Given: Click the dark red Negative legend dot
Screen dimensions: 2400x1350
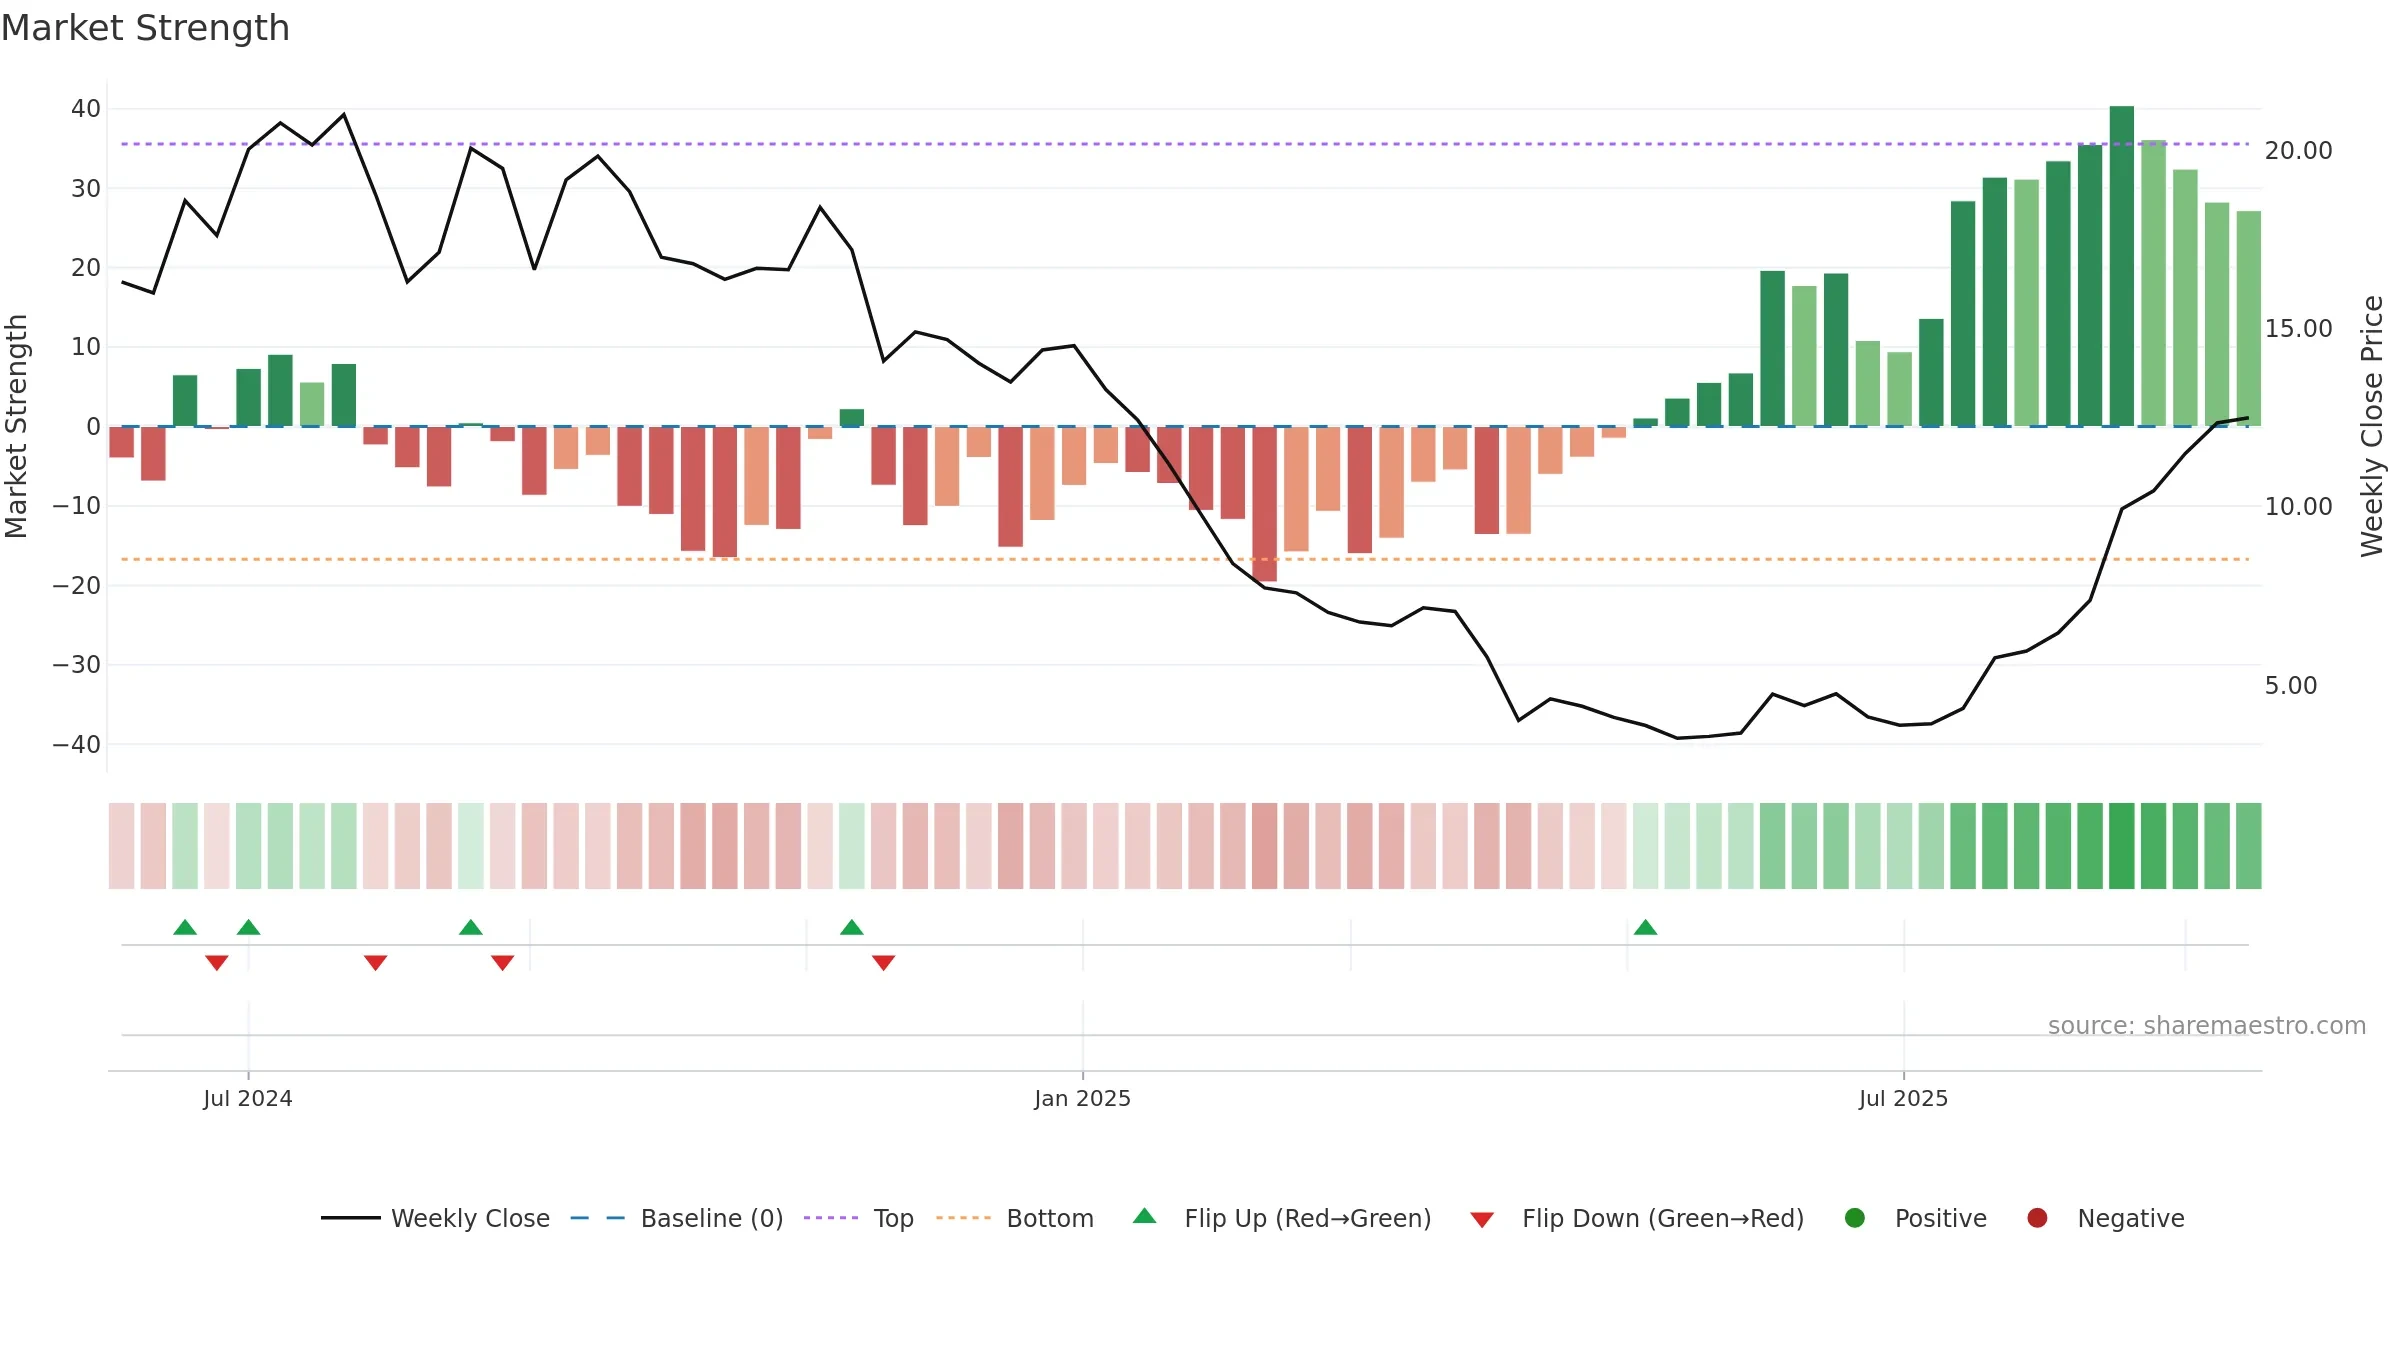Looking at the screenshot, I should pos(2037,1218).
